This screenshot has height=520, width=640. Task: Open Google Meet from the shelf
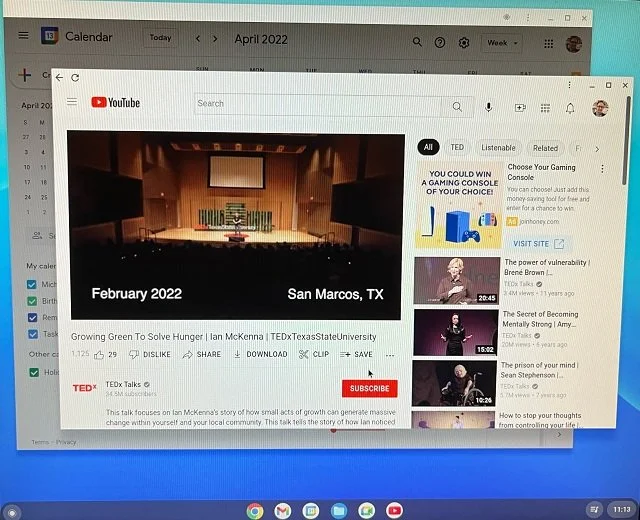(x=367, y=510)
